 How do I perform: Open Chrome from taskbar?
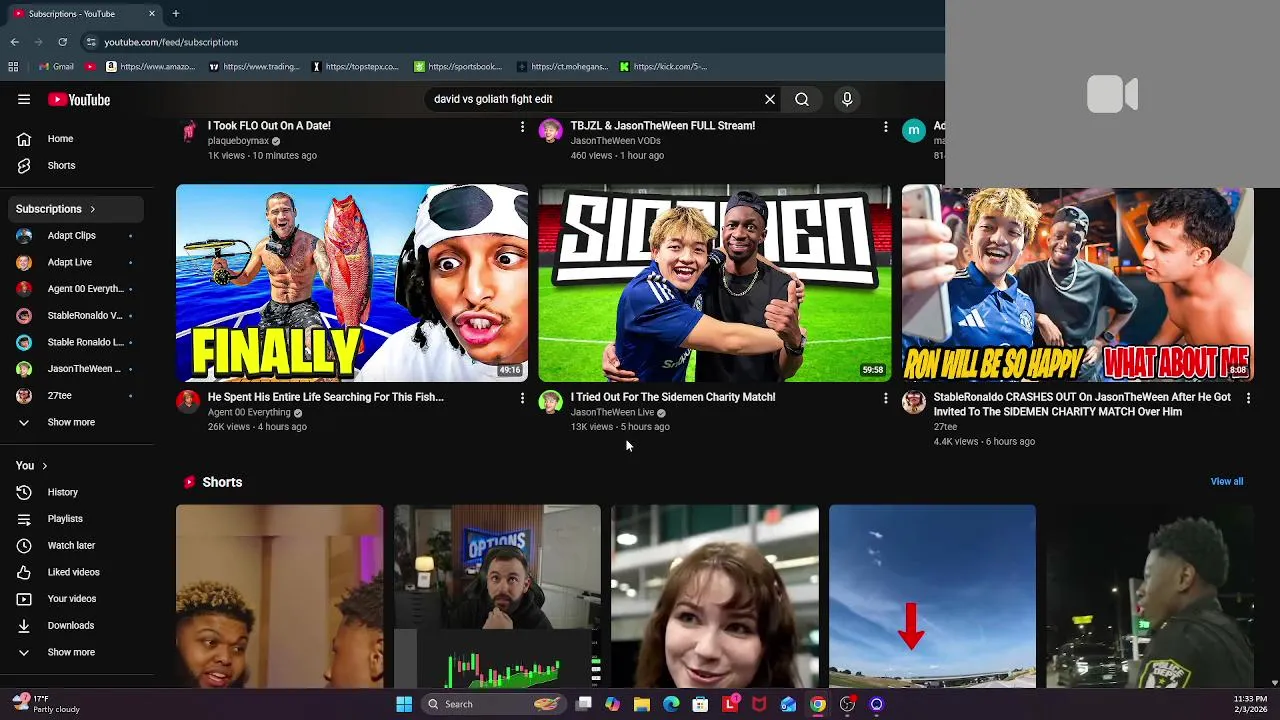pyautogui.click(x=818, y=704)
